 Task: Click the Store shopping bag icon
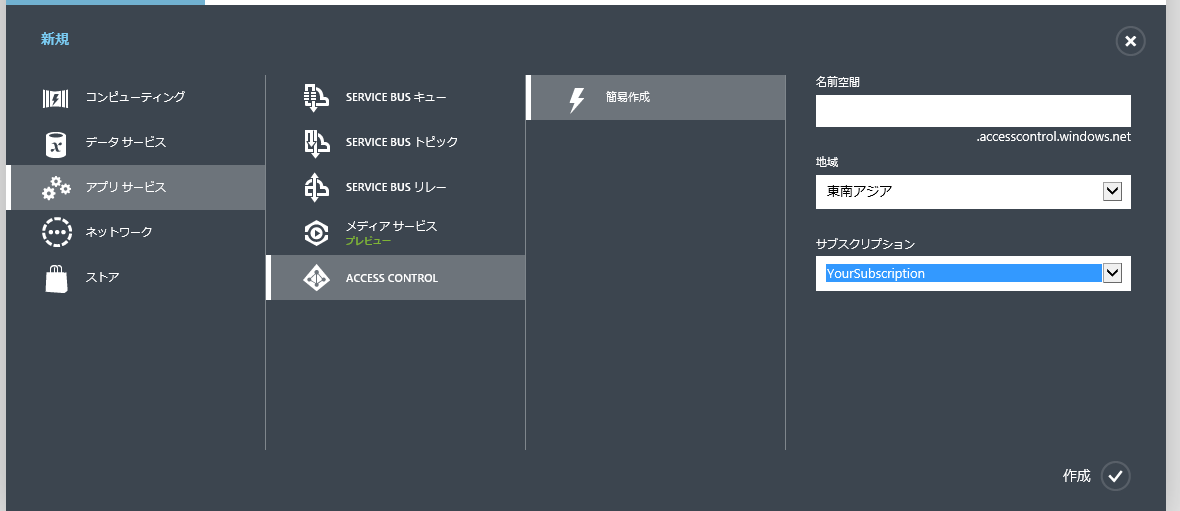56,277
